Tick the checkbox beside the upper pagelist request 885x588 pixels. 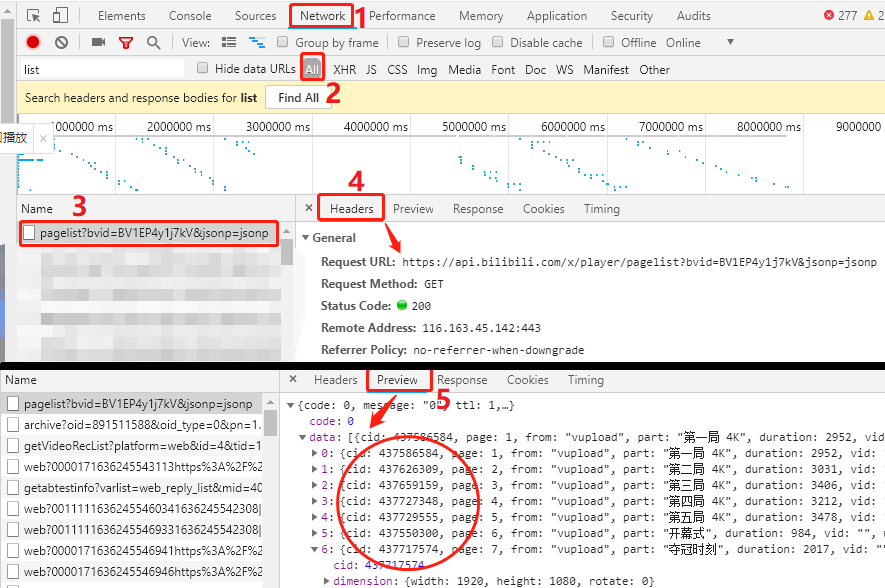click(x=29, y=233)
